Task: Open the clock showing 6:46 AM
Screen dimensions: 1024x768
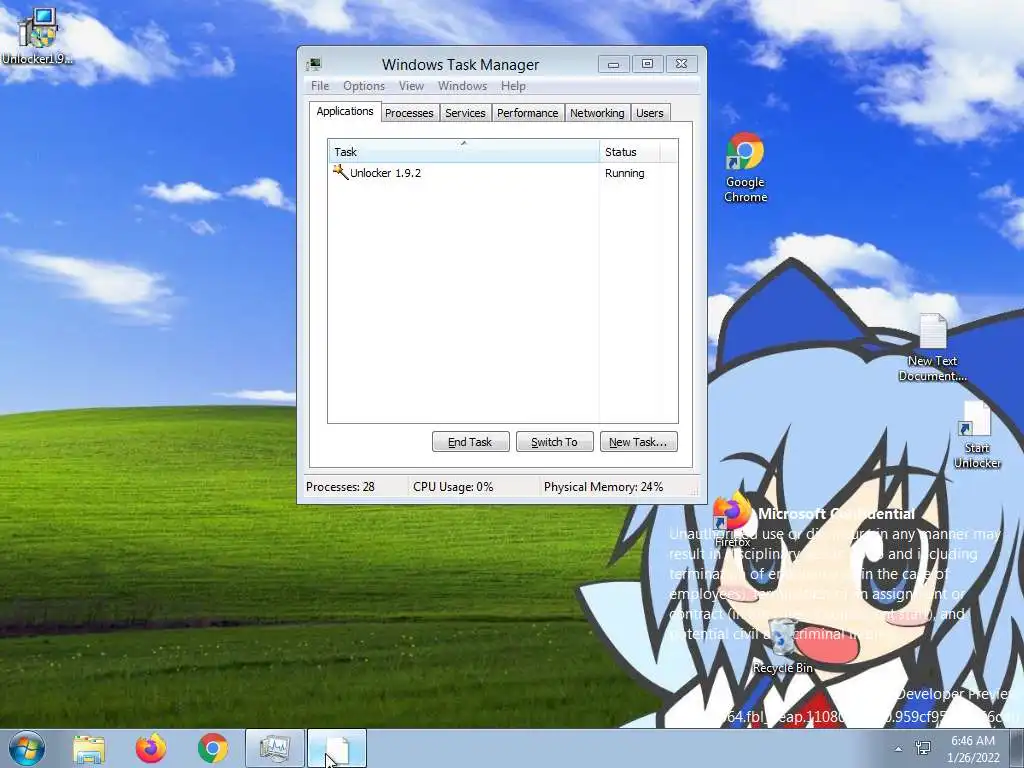Action: 973,749
